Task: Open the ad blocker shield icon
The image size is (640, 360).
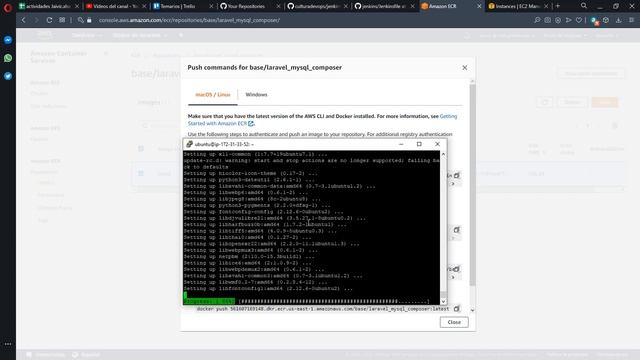Action: [x=558, y=20]
